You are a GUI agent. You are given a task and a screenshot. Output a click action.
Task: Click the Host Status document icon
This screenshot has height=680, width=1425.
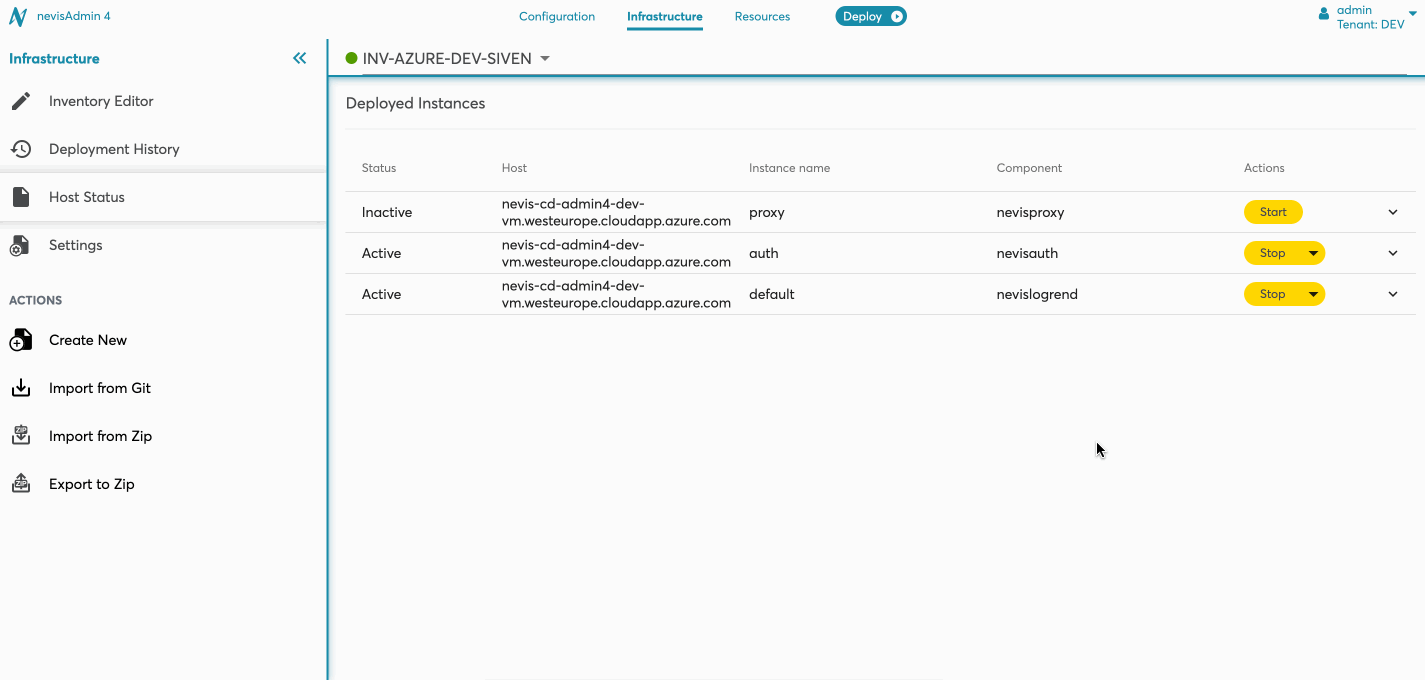(21, 197)
